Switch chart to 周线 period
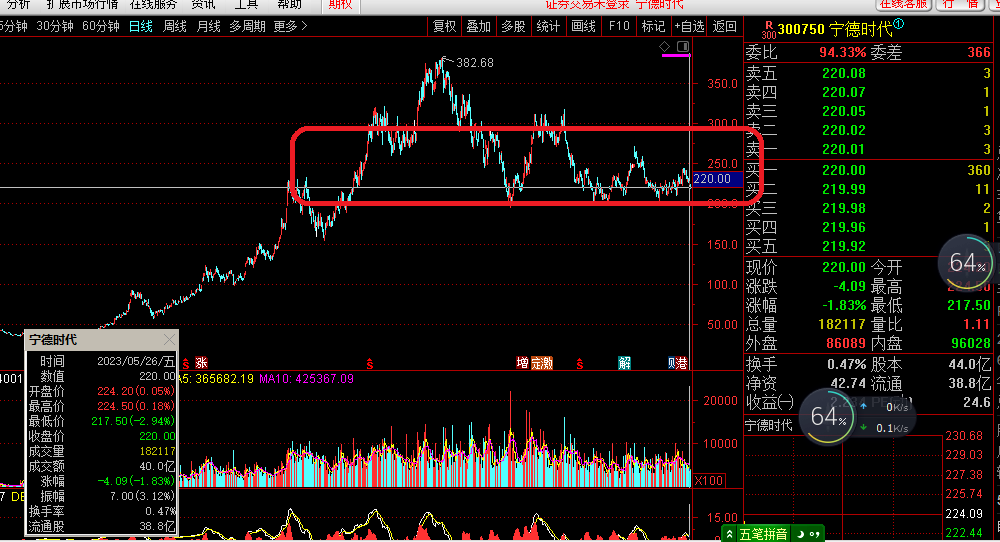The image size is (1000, 542). [x=175, y=26]
